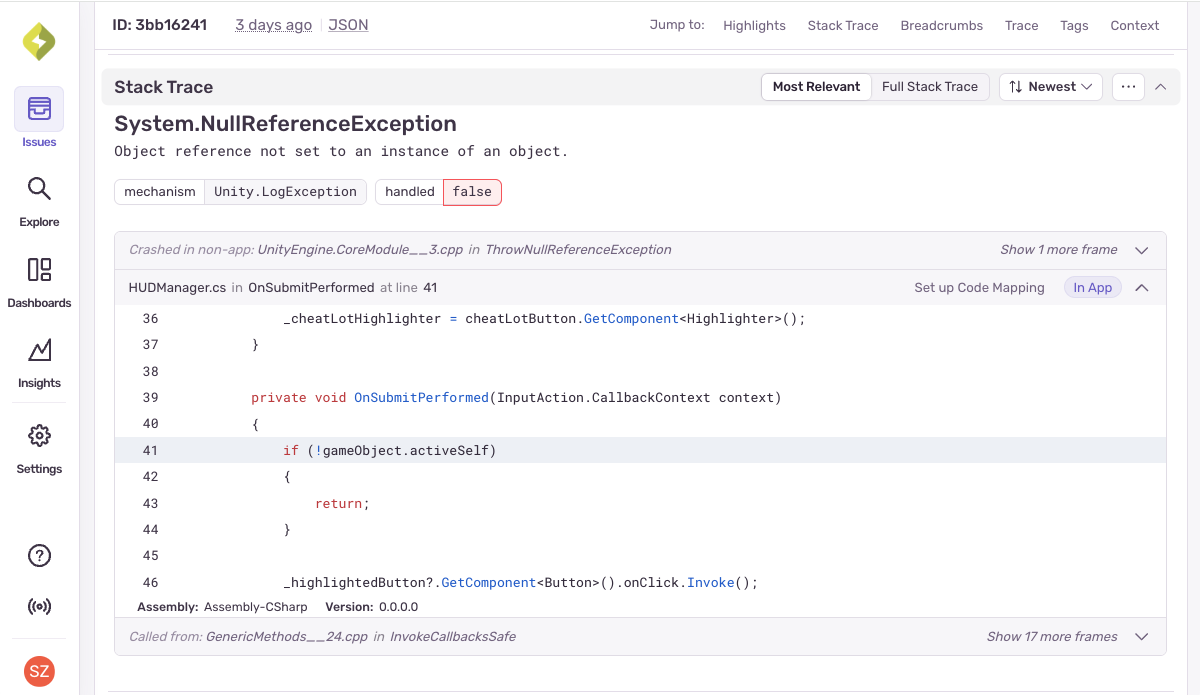Expand Show 17 more frames
This screenshot has height=695, width=1200.
coord(1051,636)
